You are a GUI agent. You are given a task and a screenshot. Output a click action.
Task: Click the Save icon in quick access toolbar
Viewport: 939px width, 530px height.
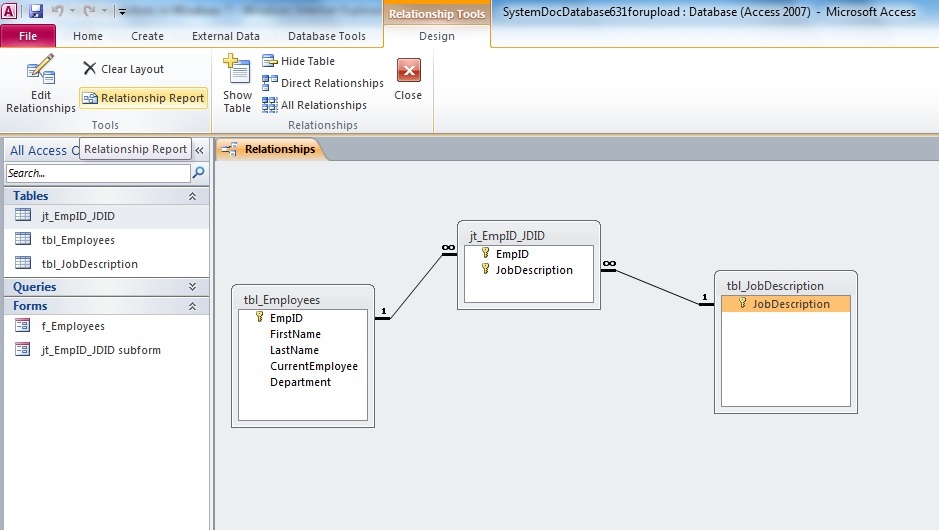click(x=36, y=11)
